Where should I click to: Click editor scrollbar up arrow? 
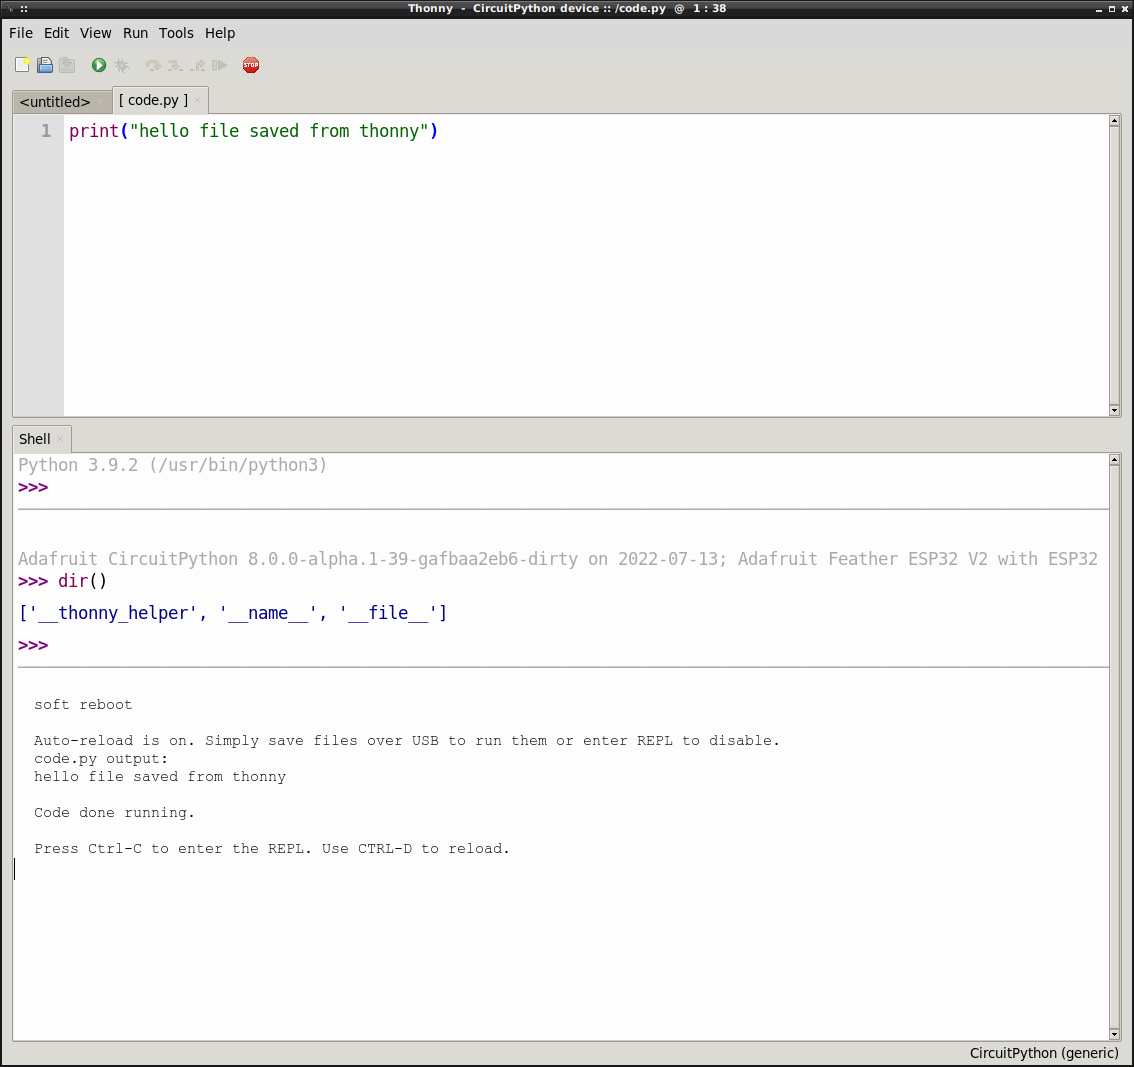click(x=1114, y=121)
